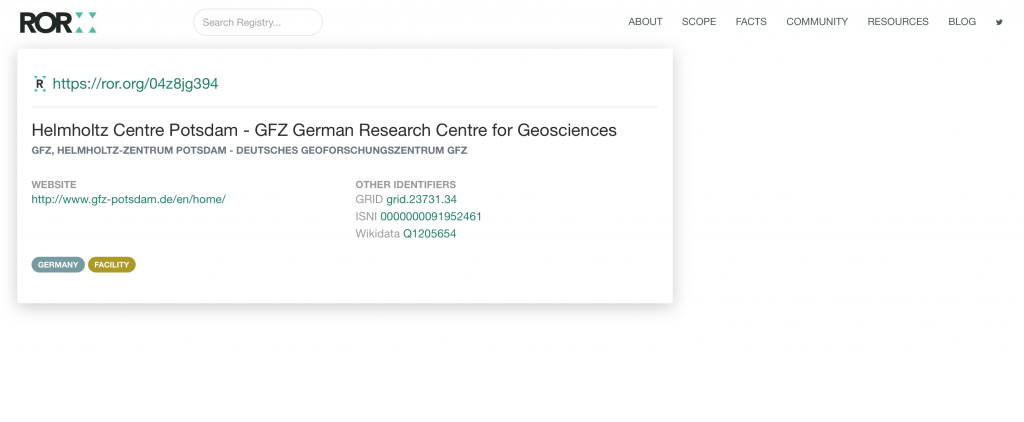Open Wikidata entry Q1205654
The width and height of the screenshot is (1024, 422).
click(x=429, y=234)
